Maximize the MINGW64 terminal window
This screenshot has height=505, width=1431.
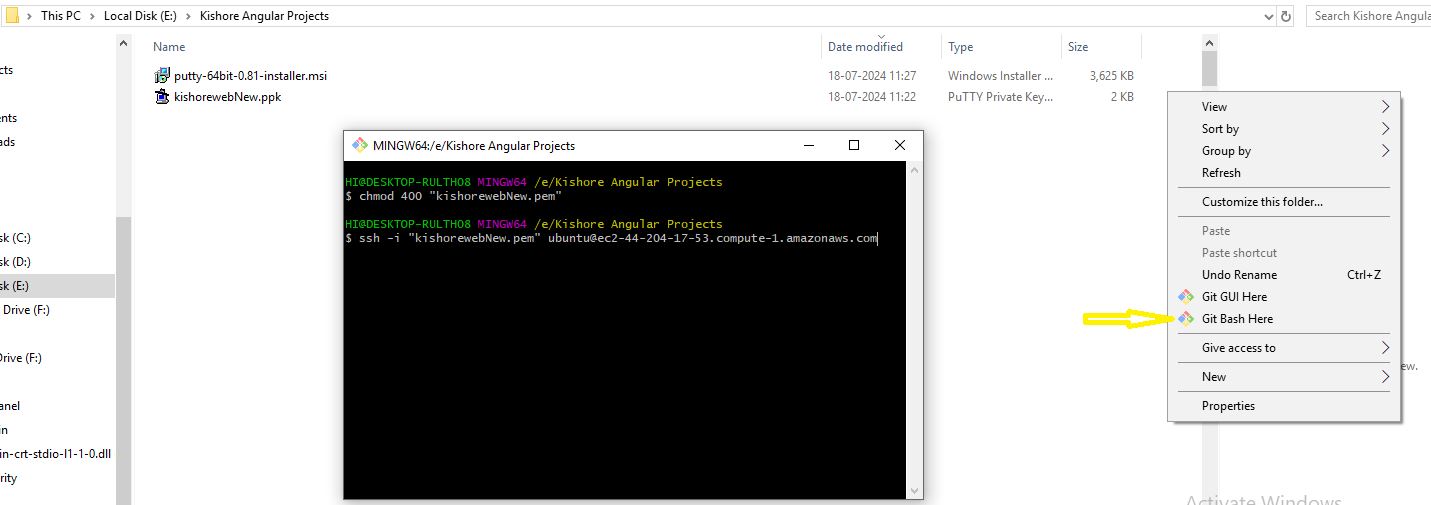click(853, 145)
